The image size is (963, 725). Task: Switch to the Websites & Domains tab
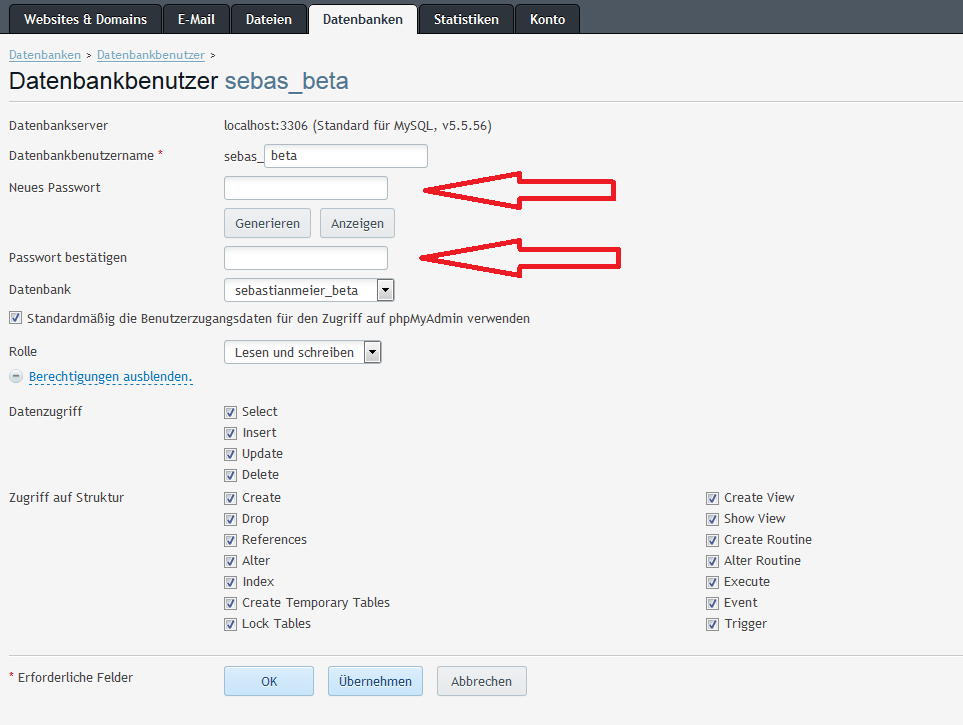[x=85, y=19]
